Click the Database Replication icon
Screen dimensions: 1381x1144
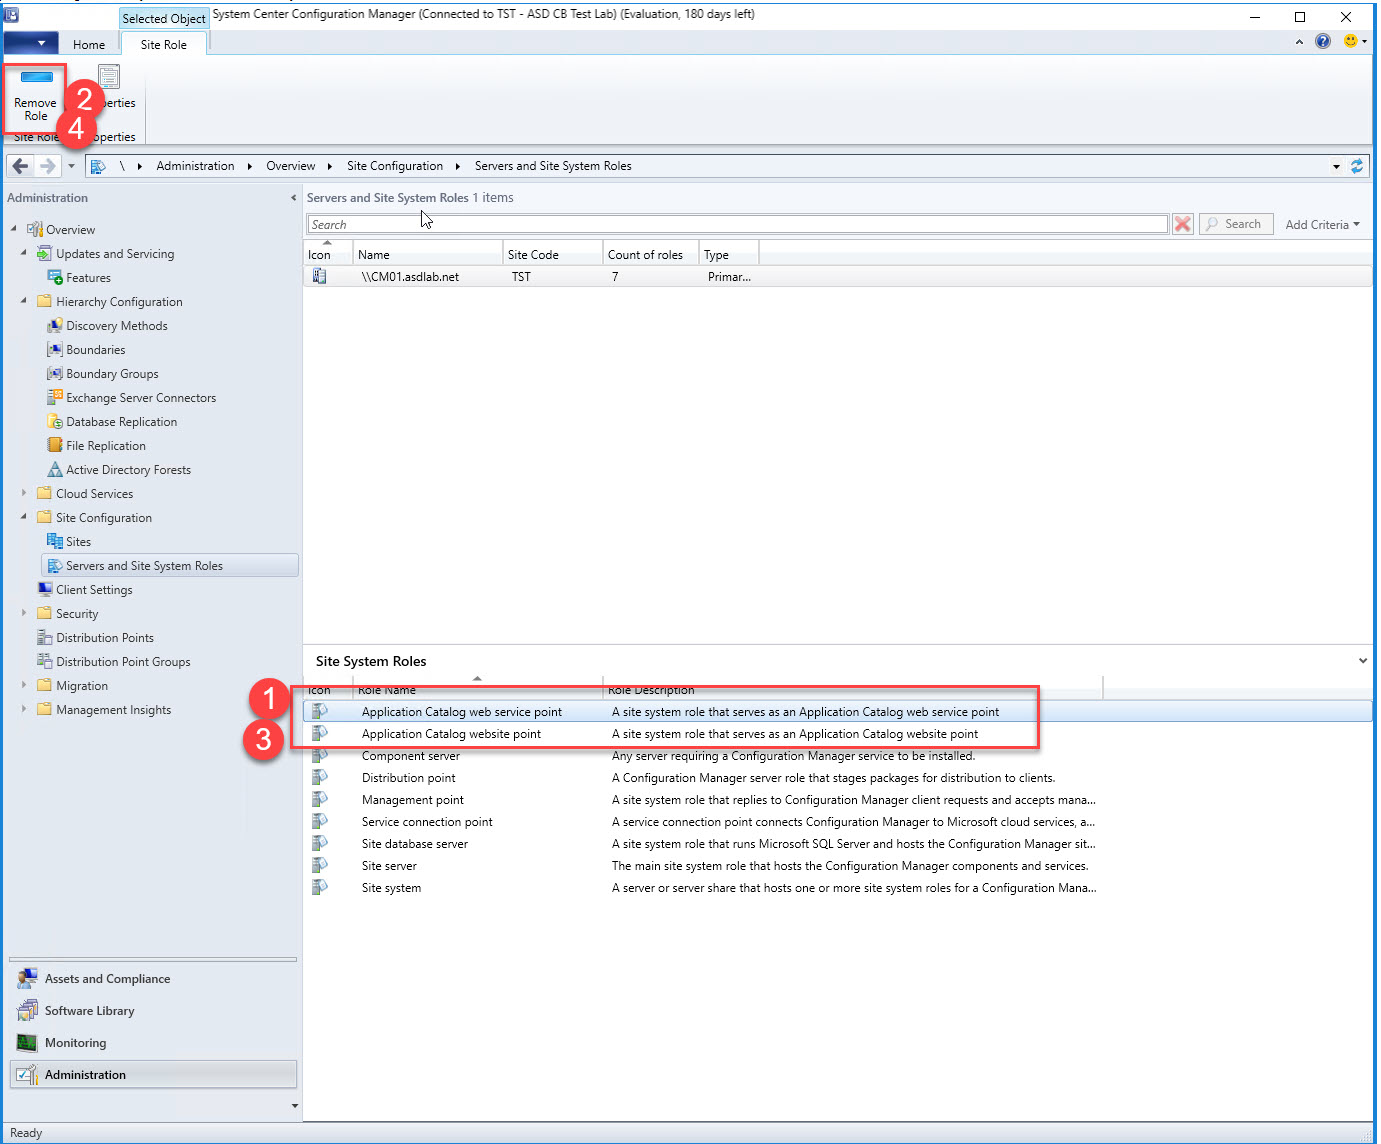coord(55,421)
